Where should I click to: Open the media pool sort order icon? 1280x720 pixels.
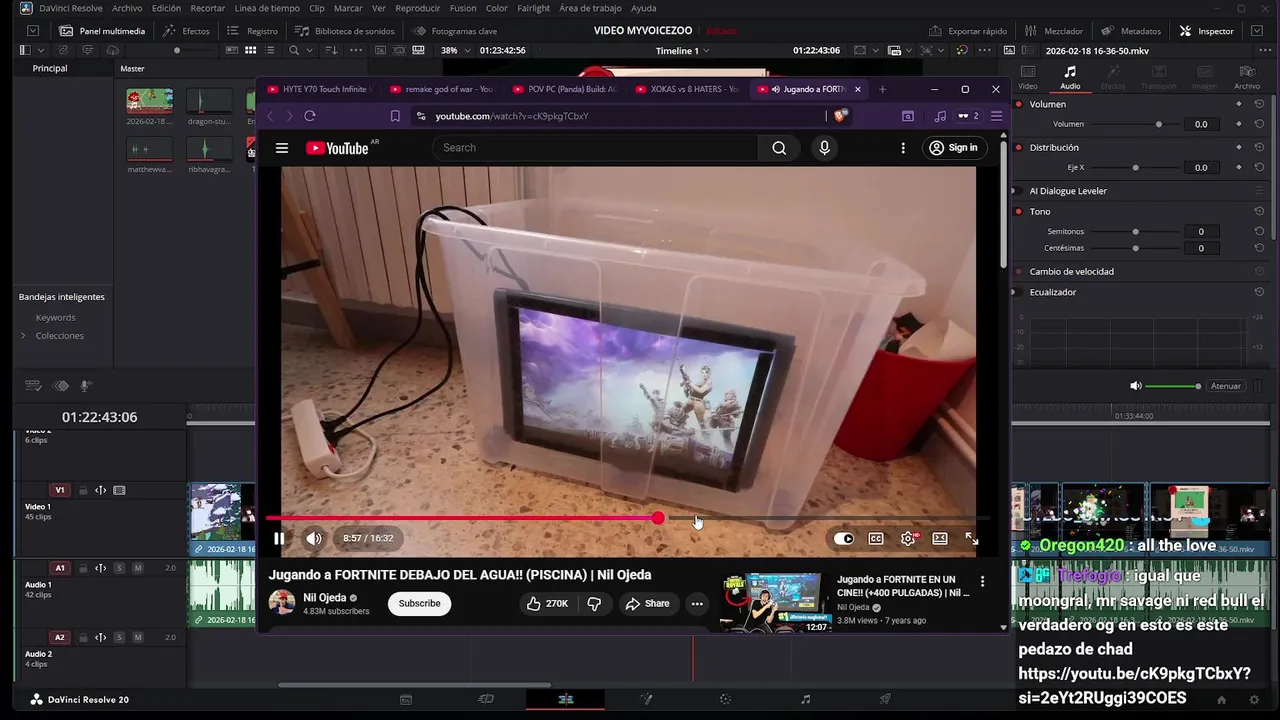pyautogui.click(x=331, y=50)
